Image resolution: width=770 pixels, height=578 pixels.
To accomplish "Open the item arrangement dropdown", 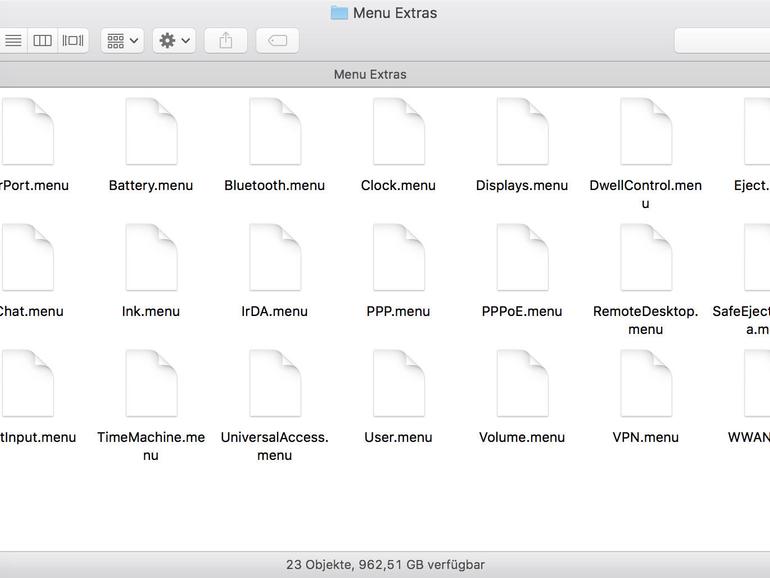I will tap(123, 40).
